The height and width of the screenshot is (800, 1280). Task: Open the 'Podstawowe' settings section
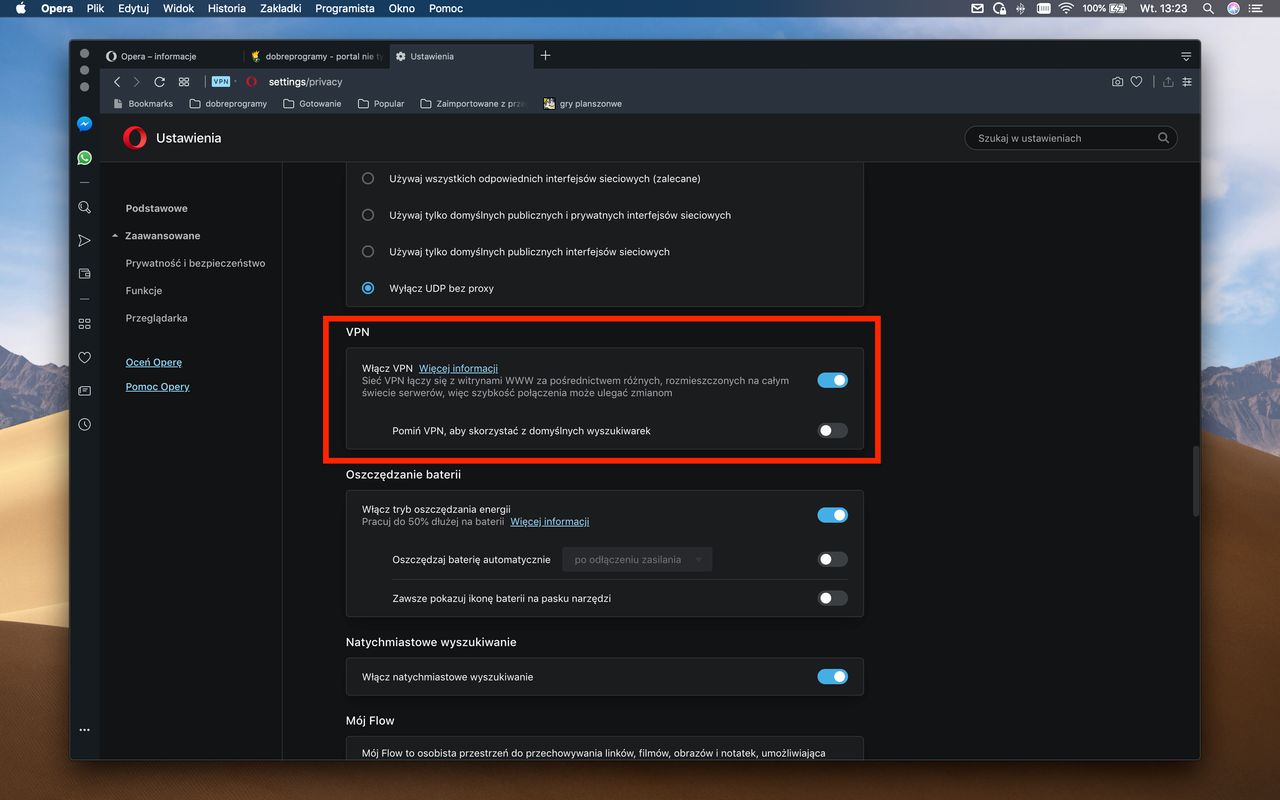click(x=157, y=208)
